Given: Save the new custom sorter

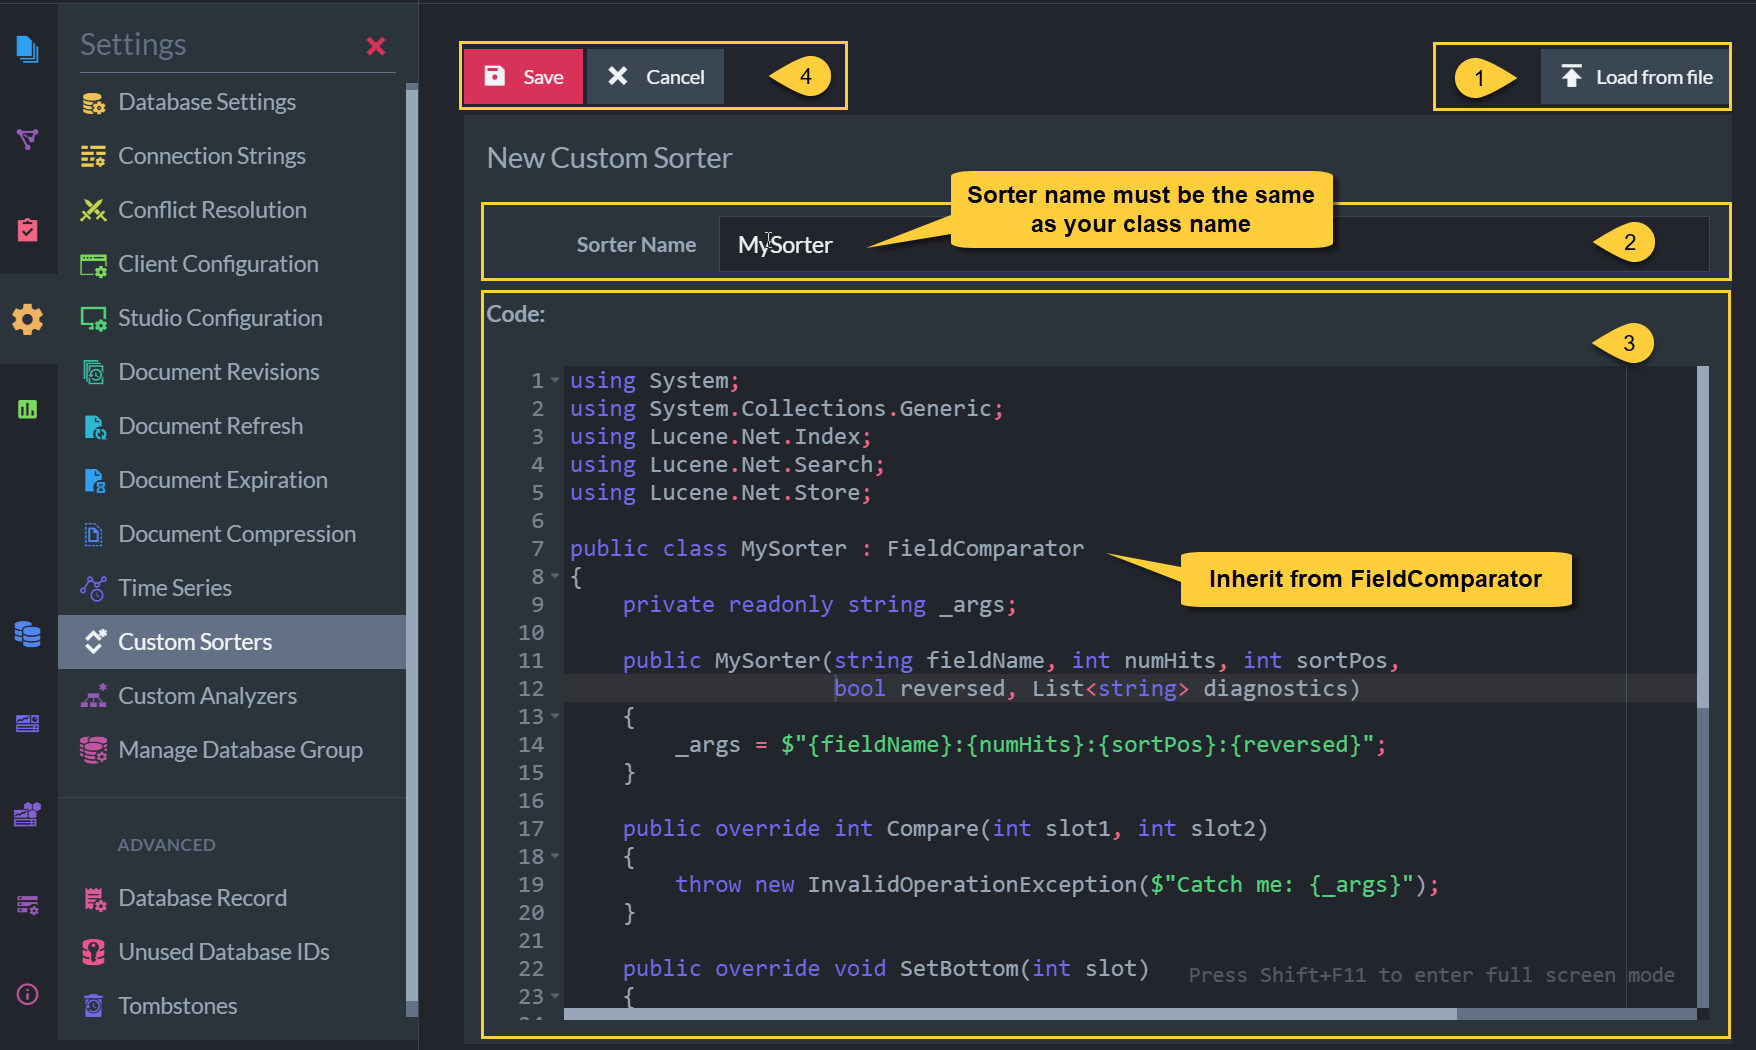Looking at the screenshot, I should pos(523,77).
